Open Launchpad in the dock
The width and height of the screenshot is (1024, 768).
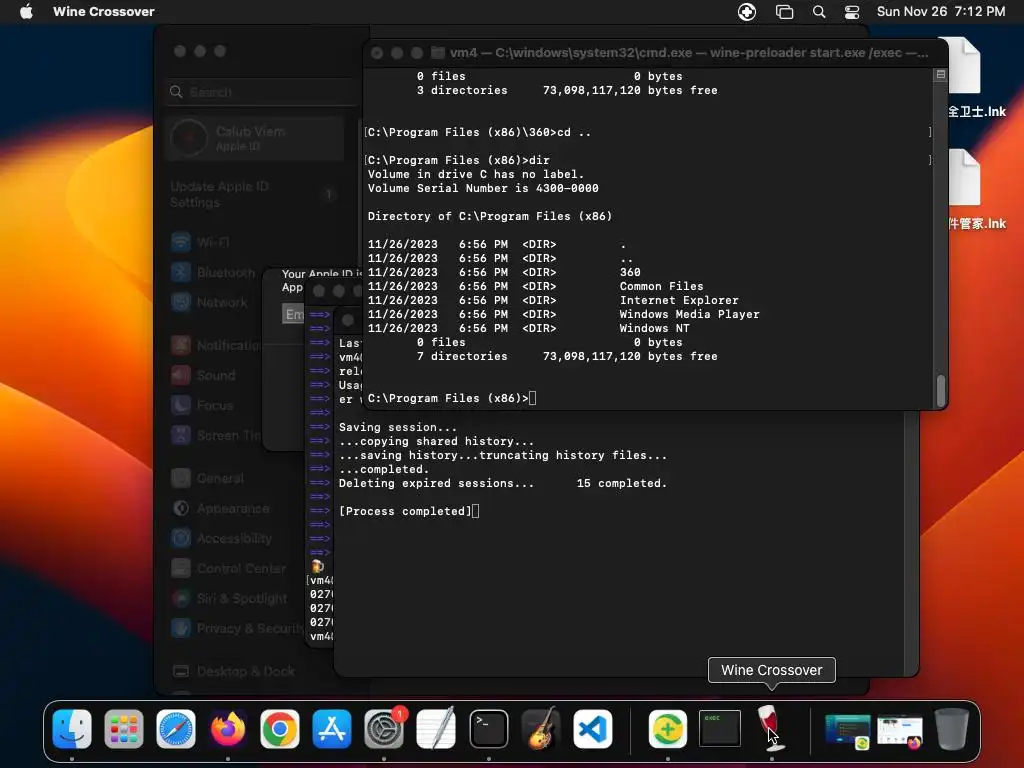click(123, 729)
